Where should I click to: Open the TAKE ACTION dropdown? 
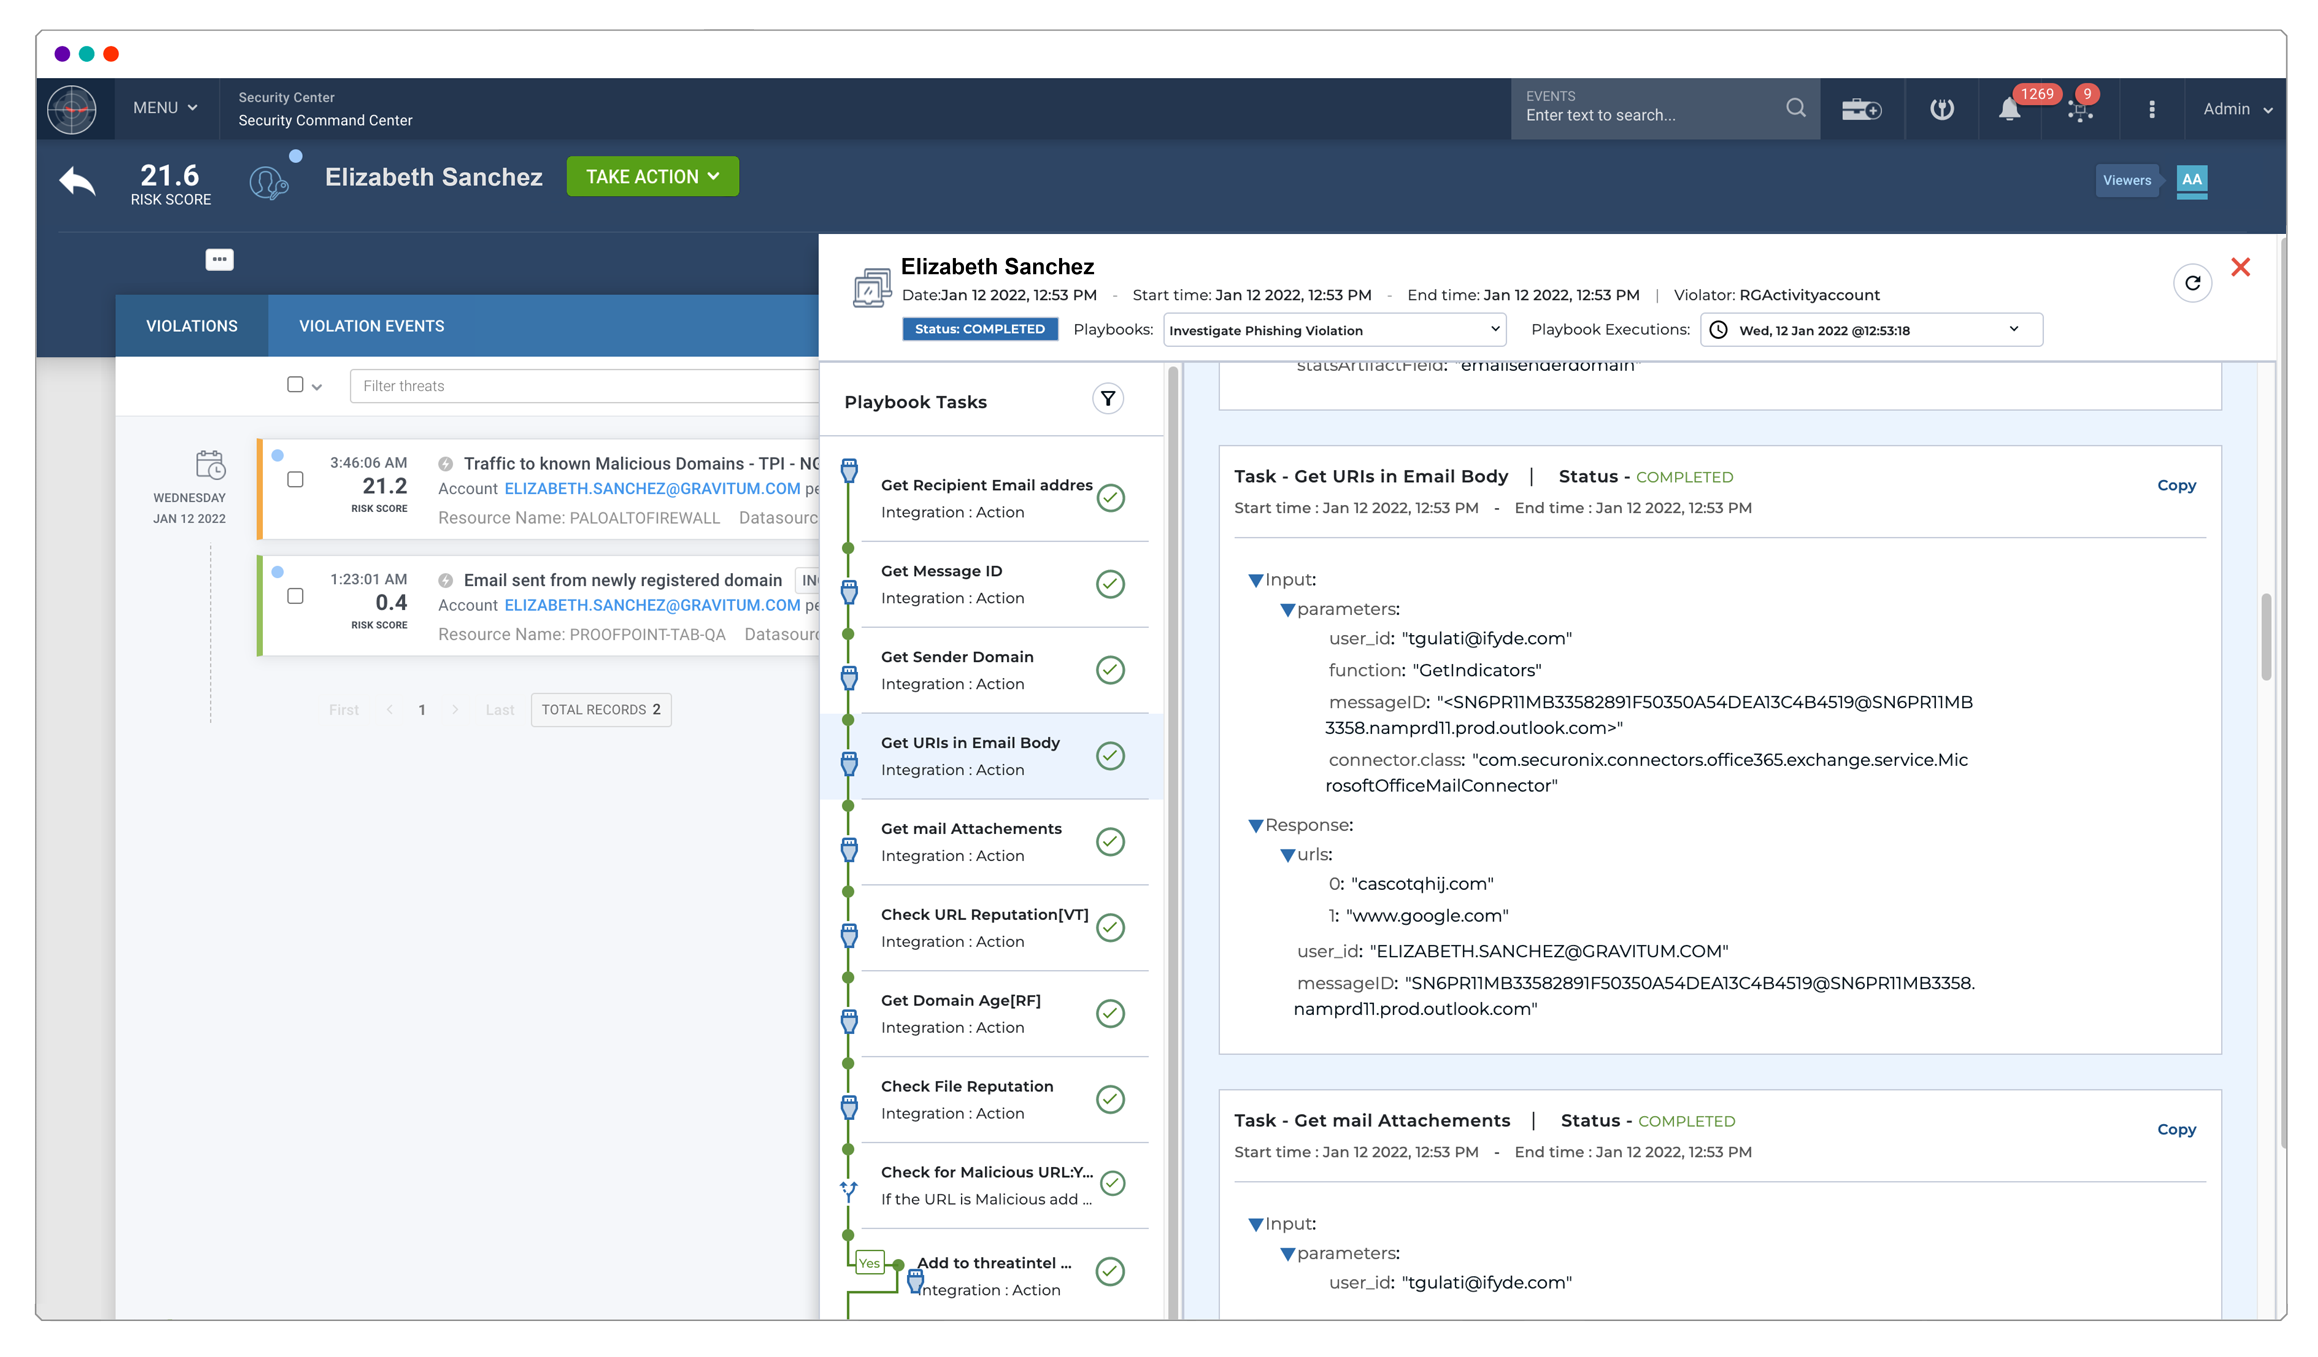[652, 177]
